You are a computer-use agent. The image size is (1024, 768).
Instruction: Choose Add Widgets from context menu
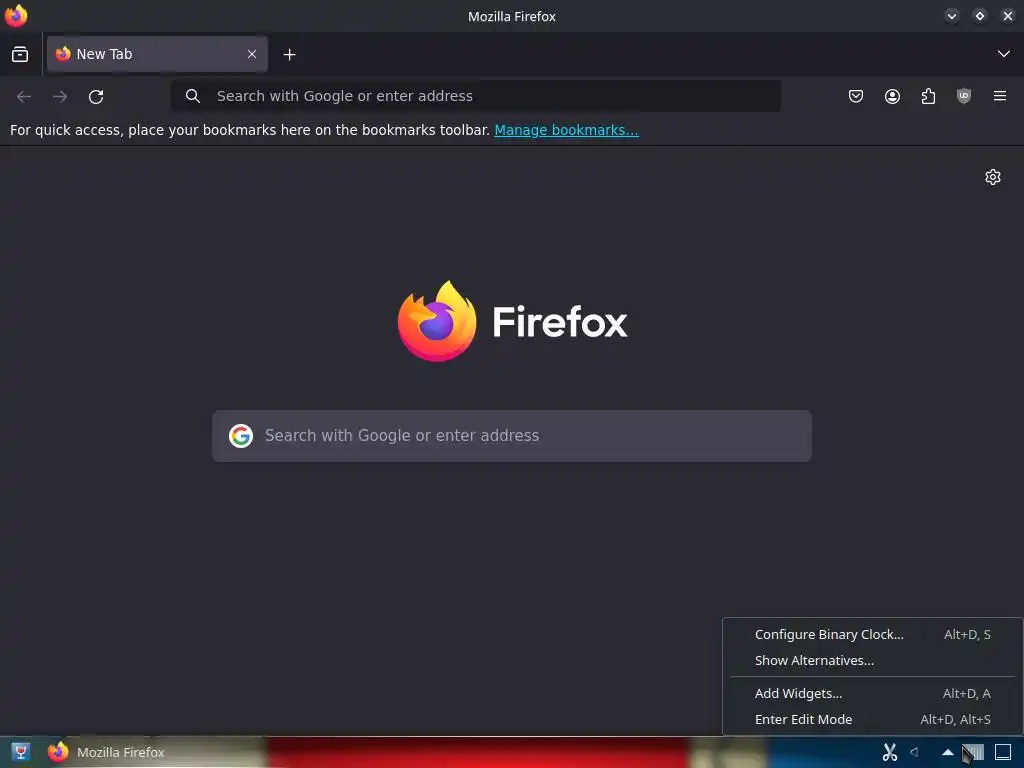tap(872, 694)
